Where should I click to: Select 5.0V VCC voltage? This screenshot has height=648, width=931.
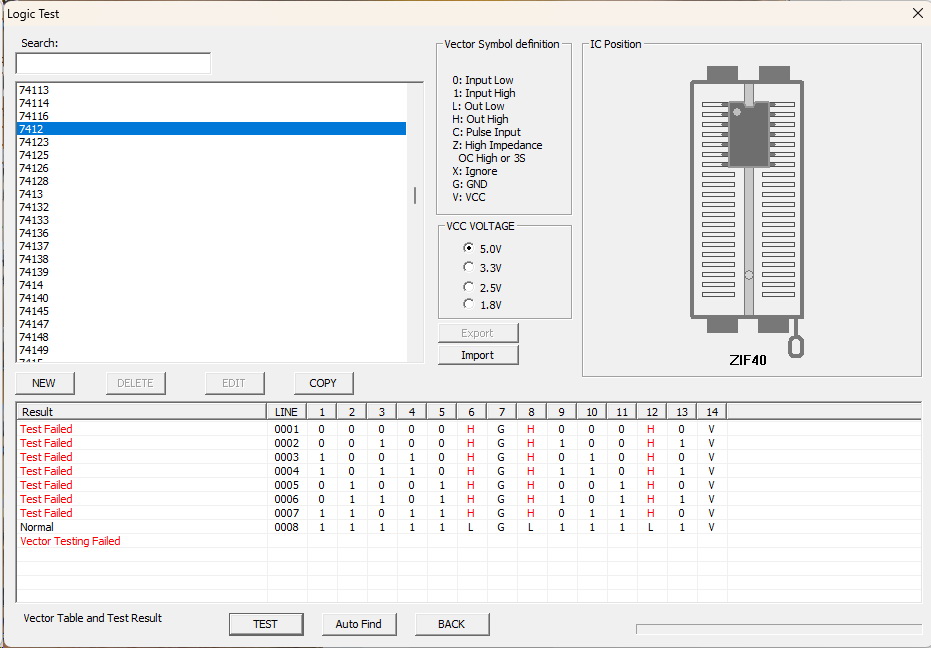(x=469, y=248)
